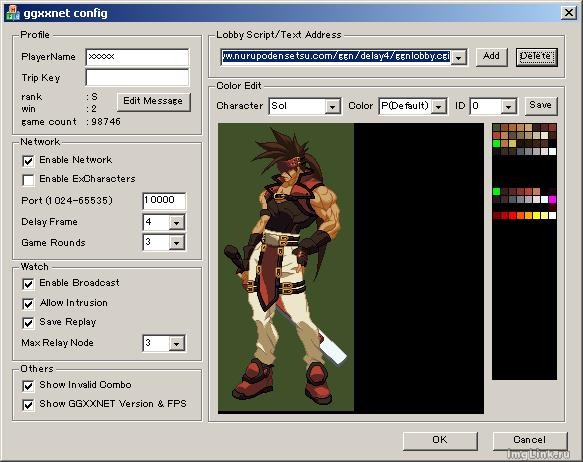Click the ggxxnet app icon in title bar
583x462 pixels.
(13, 13)
